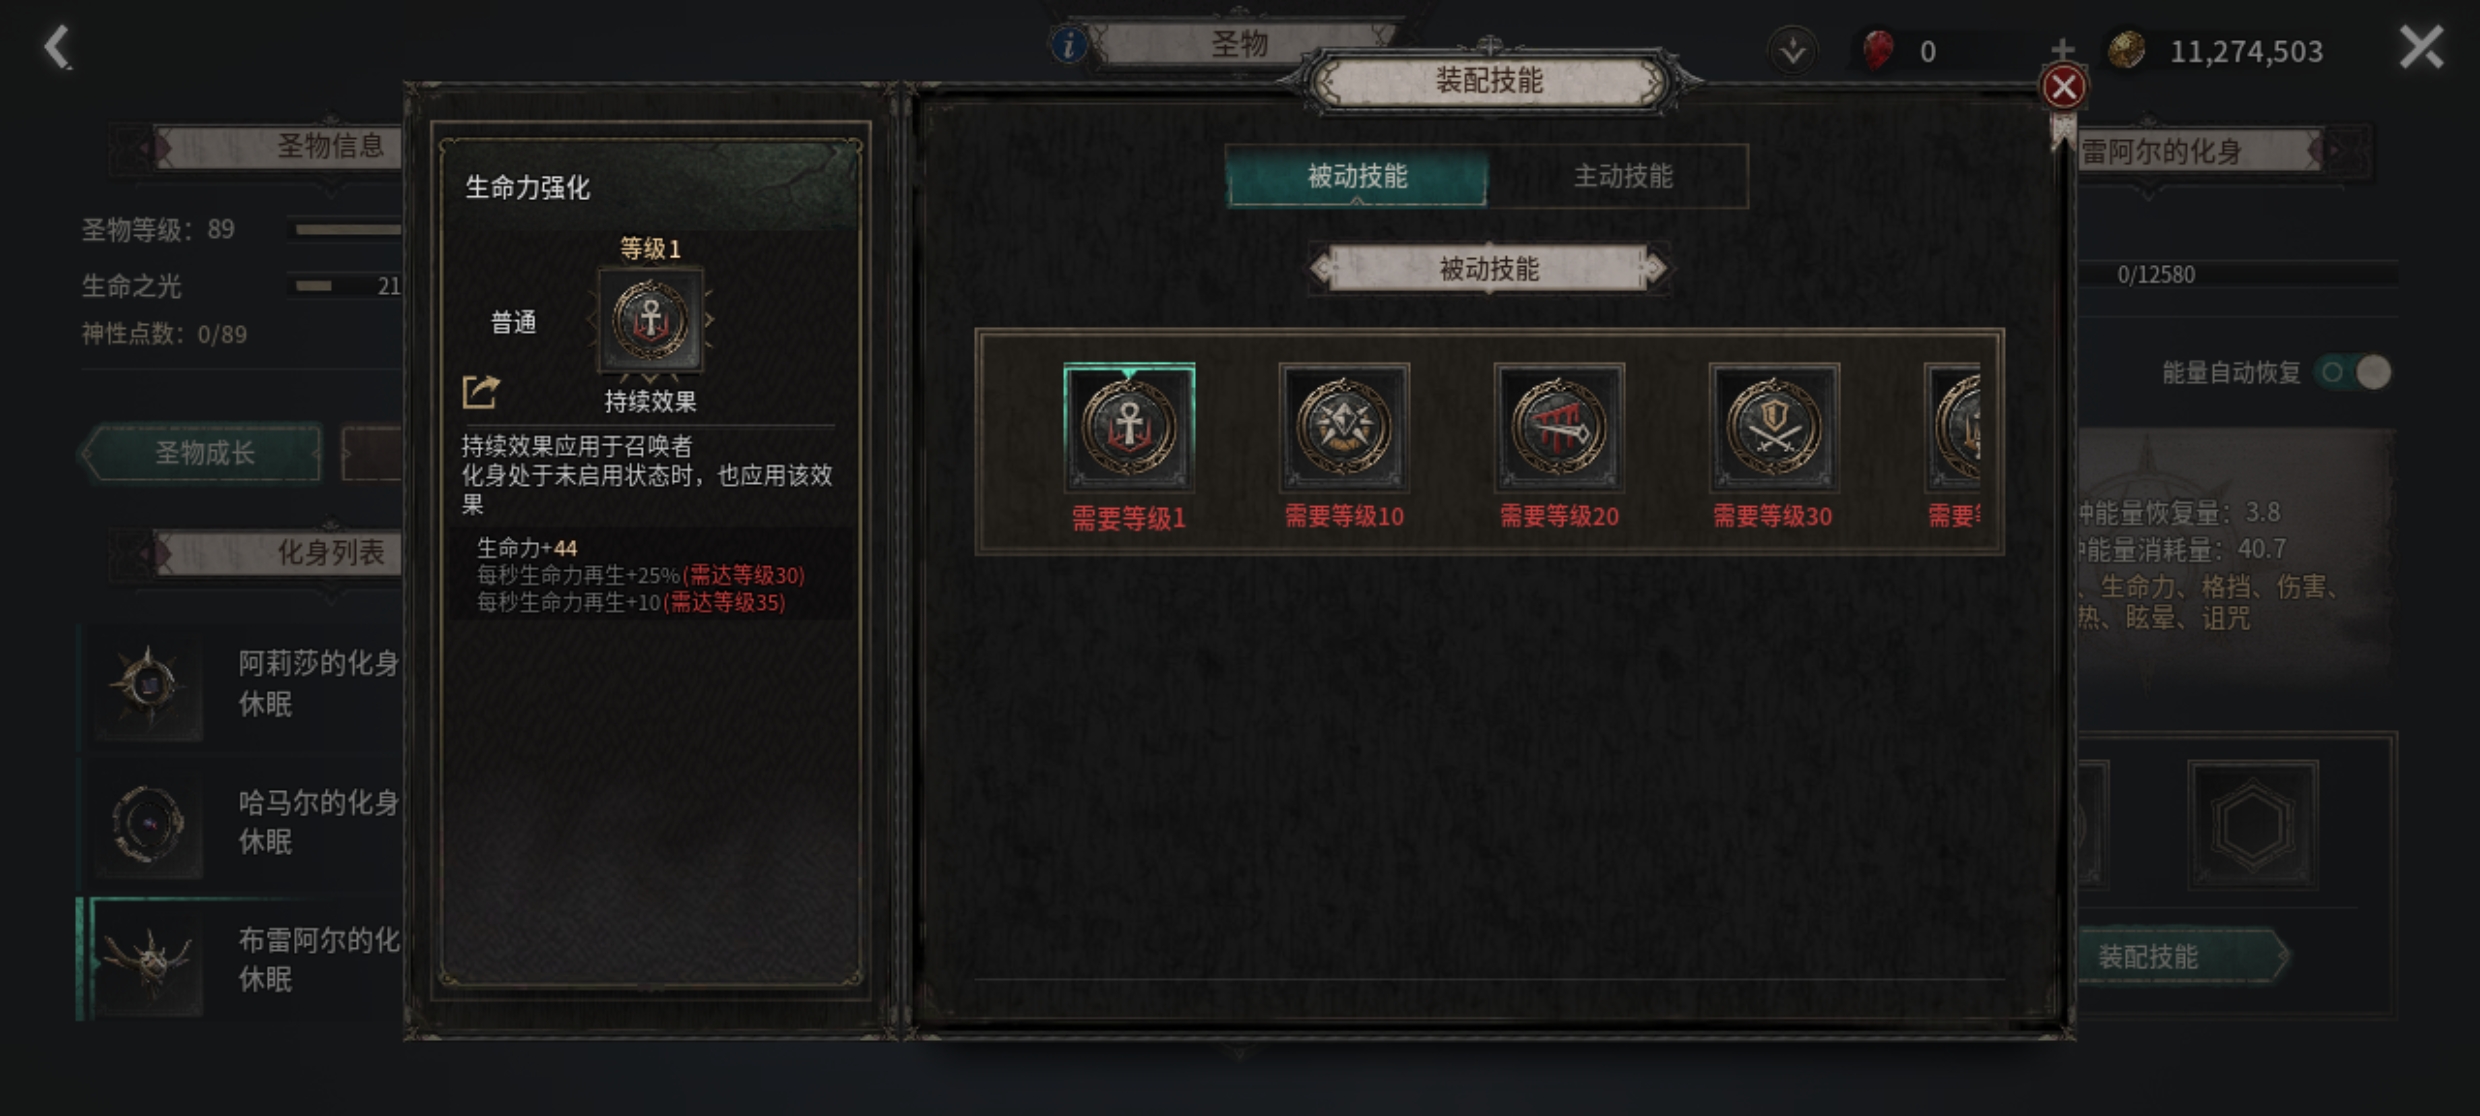This screenshot has height=1116, width=2480.
Task: Click the 圣物等级 progress bar
Action: (346, 230)
